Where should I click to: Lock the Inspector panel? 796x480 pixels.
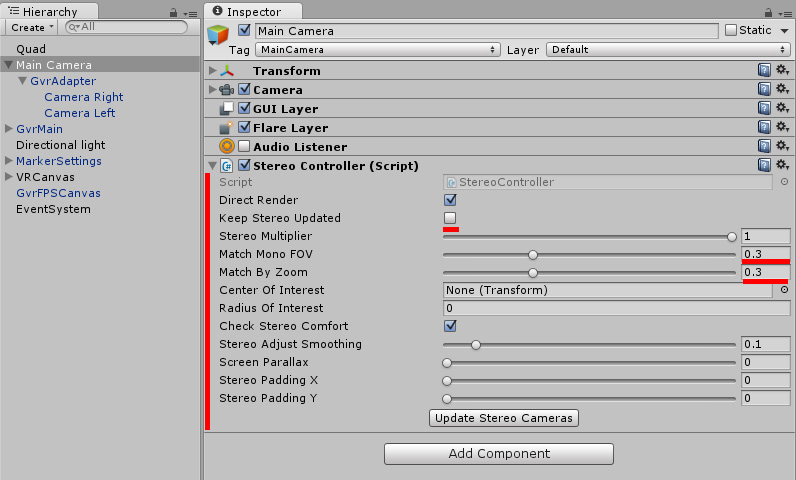point(769,12)
